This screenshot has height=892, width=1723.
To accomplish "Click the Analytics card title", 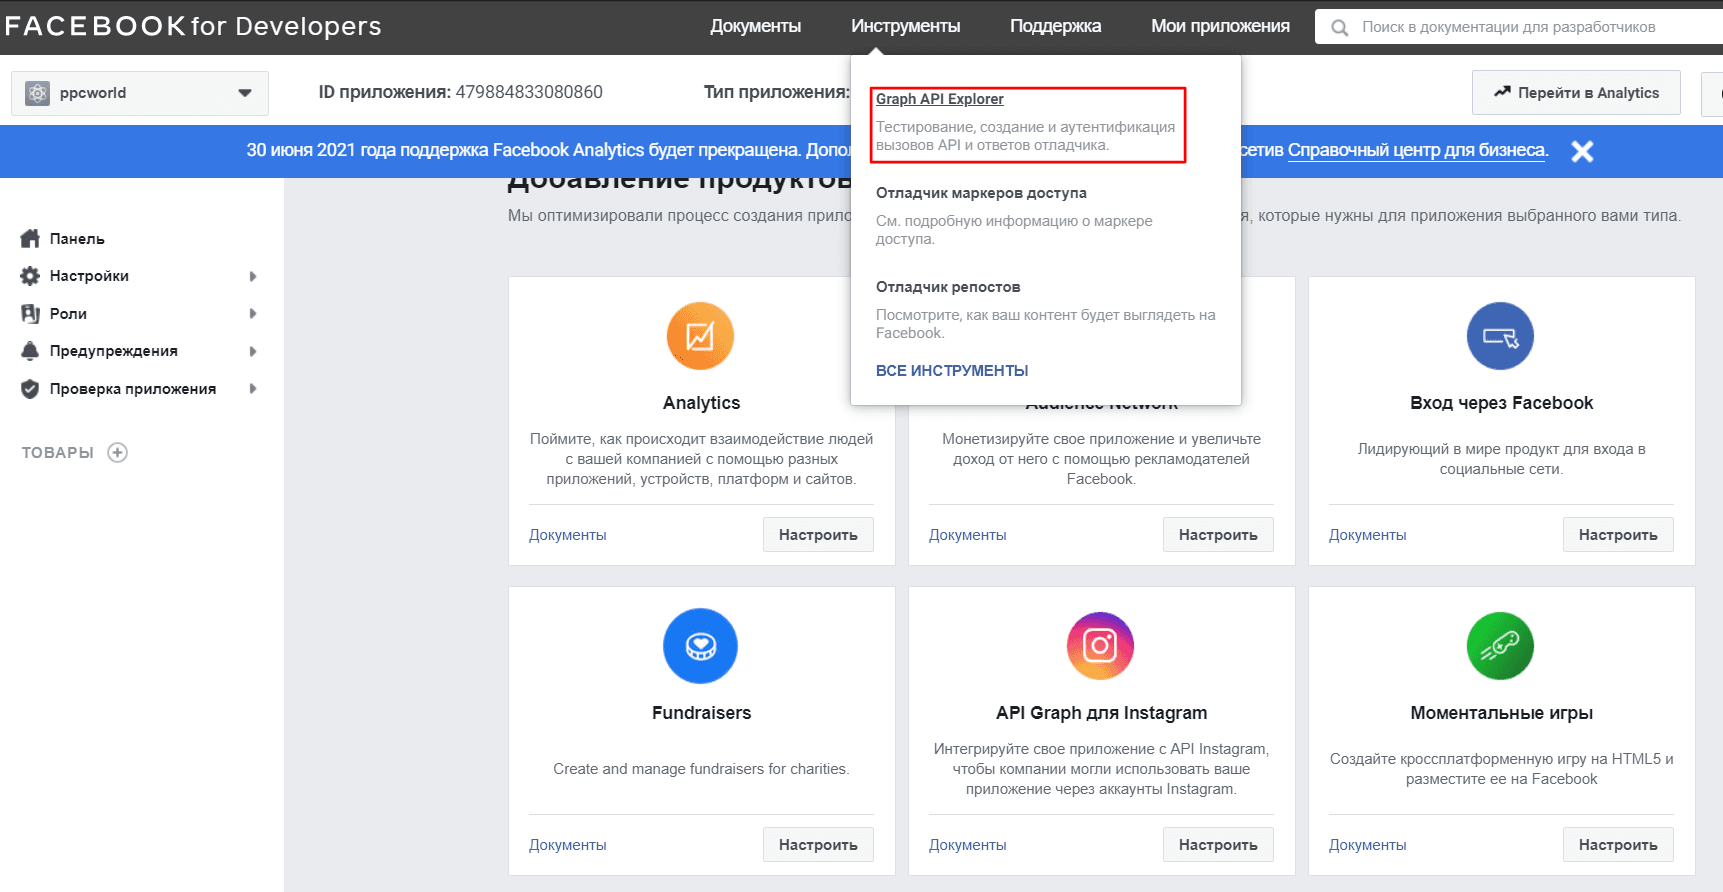I will click(x=701, y=403).
